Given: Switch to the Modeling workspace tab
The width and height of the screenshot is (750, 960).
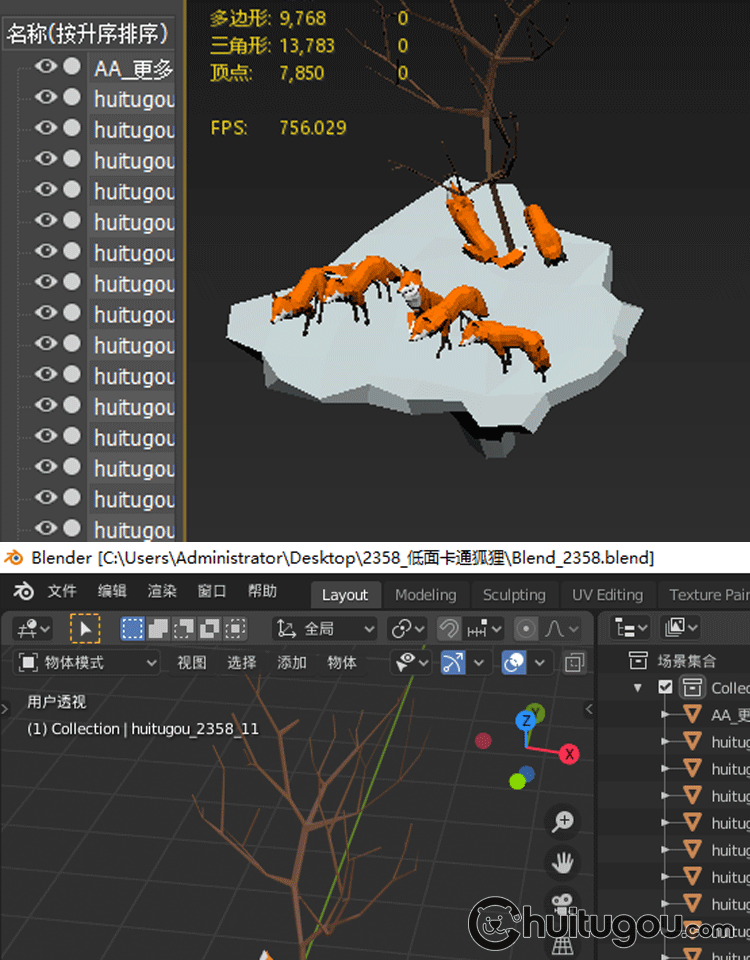Looking at the screenshot, I should pyautogui.click(x=425, y=594).
